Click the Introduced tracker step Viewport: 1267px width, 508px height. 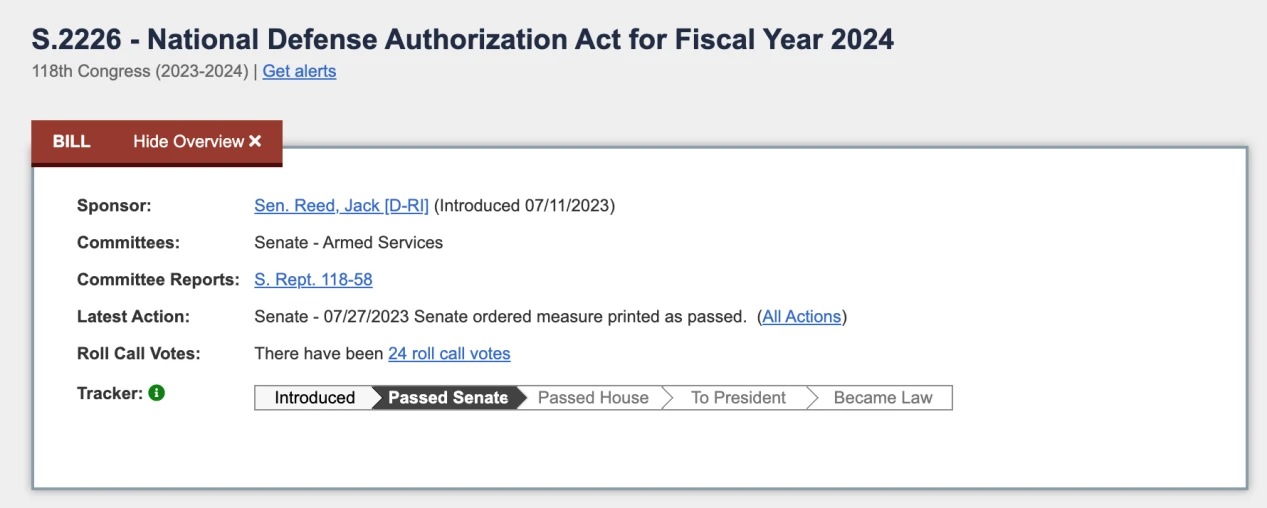[314, 398]
